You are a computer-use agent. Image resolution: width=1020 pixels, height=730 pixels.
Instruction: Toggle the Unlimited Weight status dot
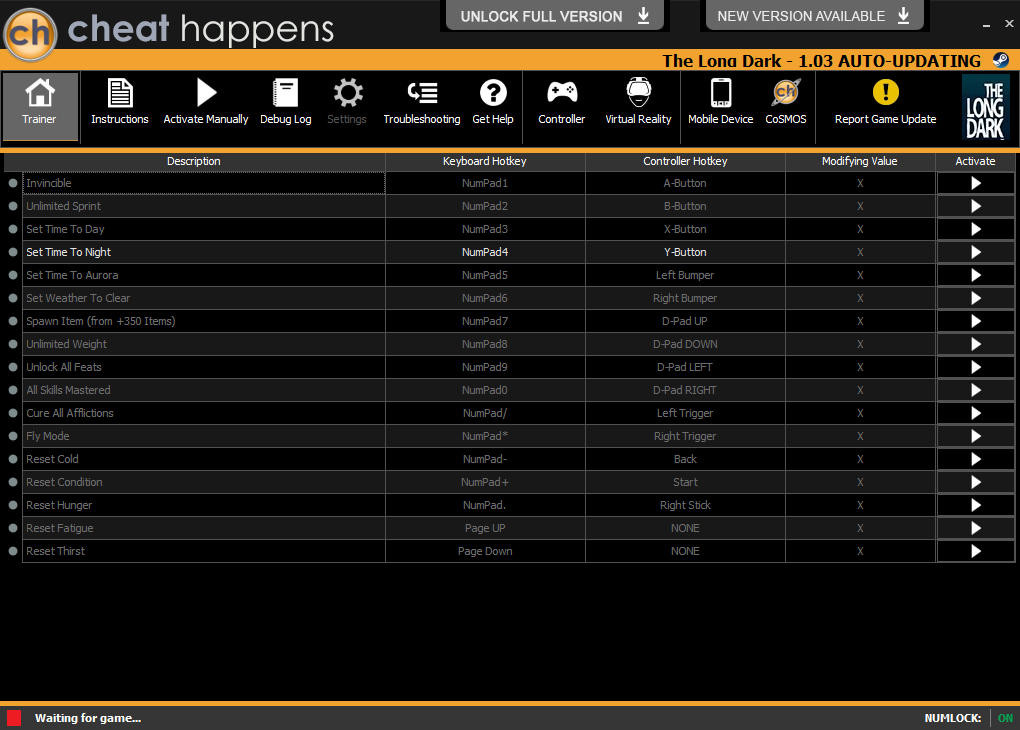point(12,344)
